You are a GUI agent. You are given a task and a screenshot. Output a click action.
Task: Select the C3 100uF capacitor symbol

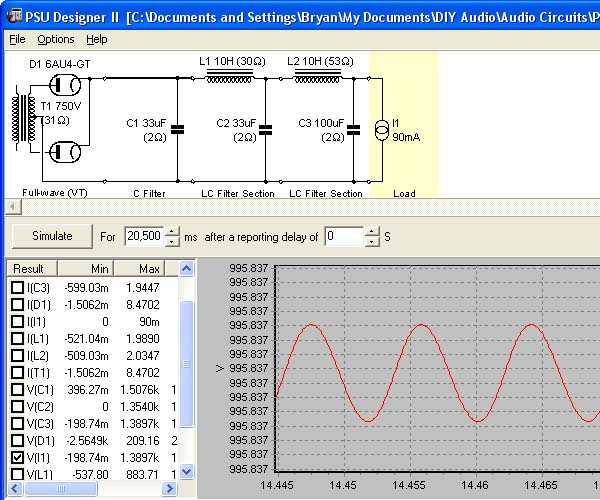[x=354, y=130]
